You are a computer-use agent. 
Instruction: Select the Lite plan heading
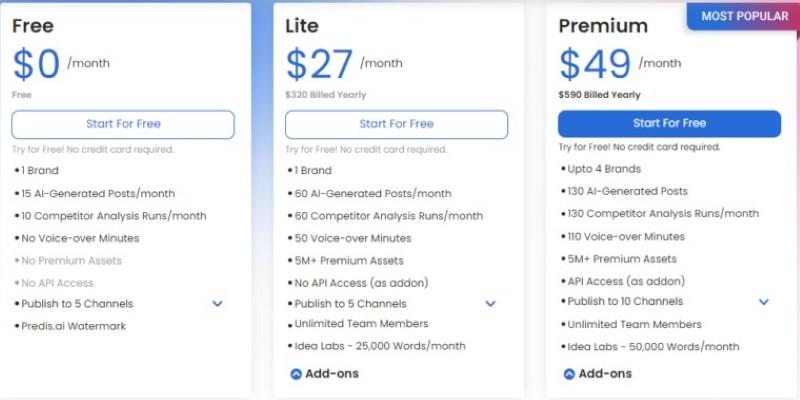tap(303, 26)
